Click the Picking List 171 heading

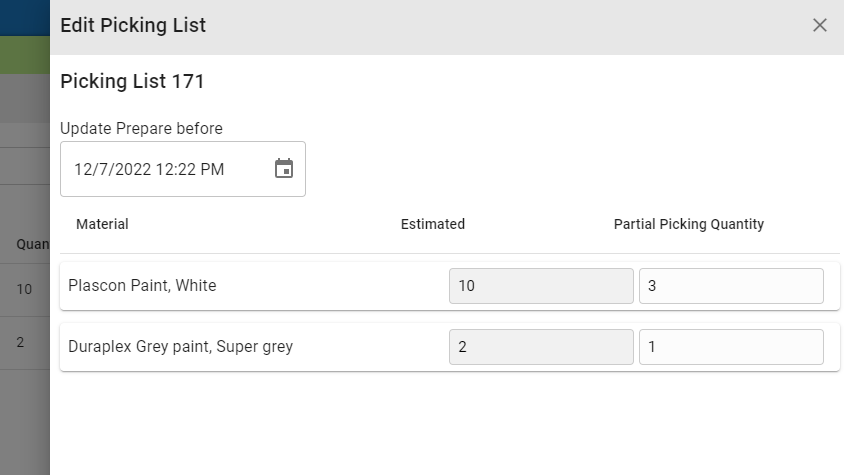tap(132, 82)
